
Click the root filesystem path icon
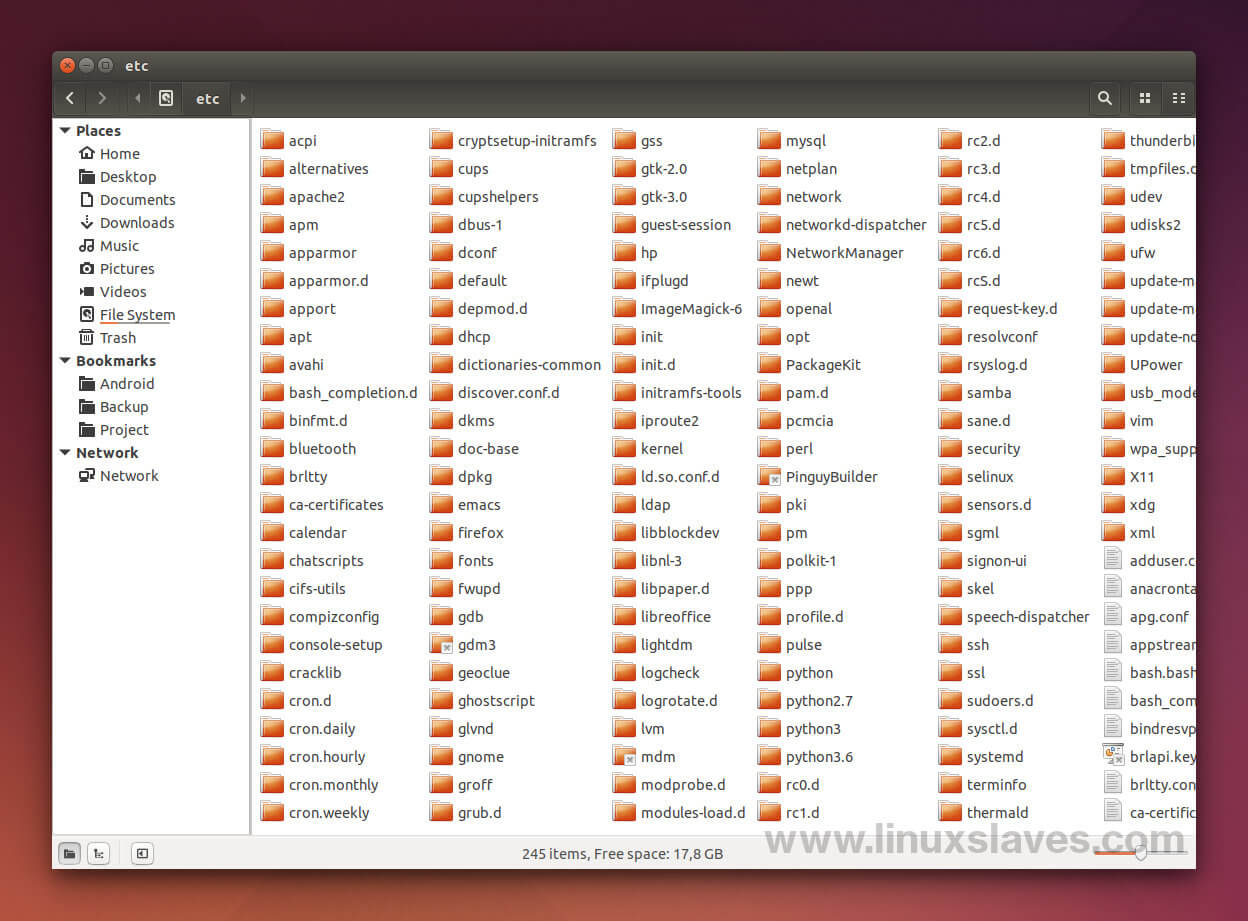tap(166, 98)
